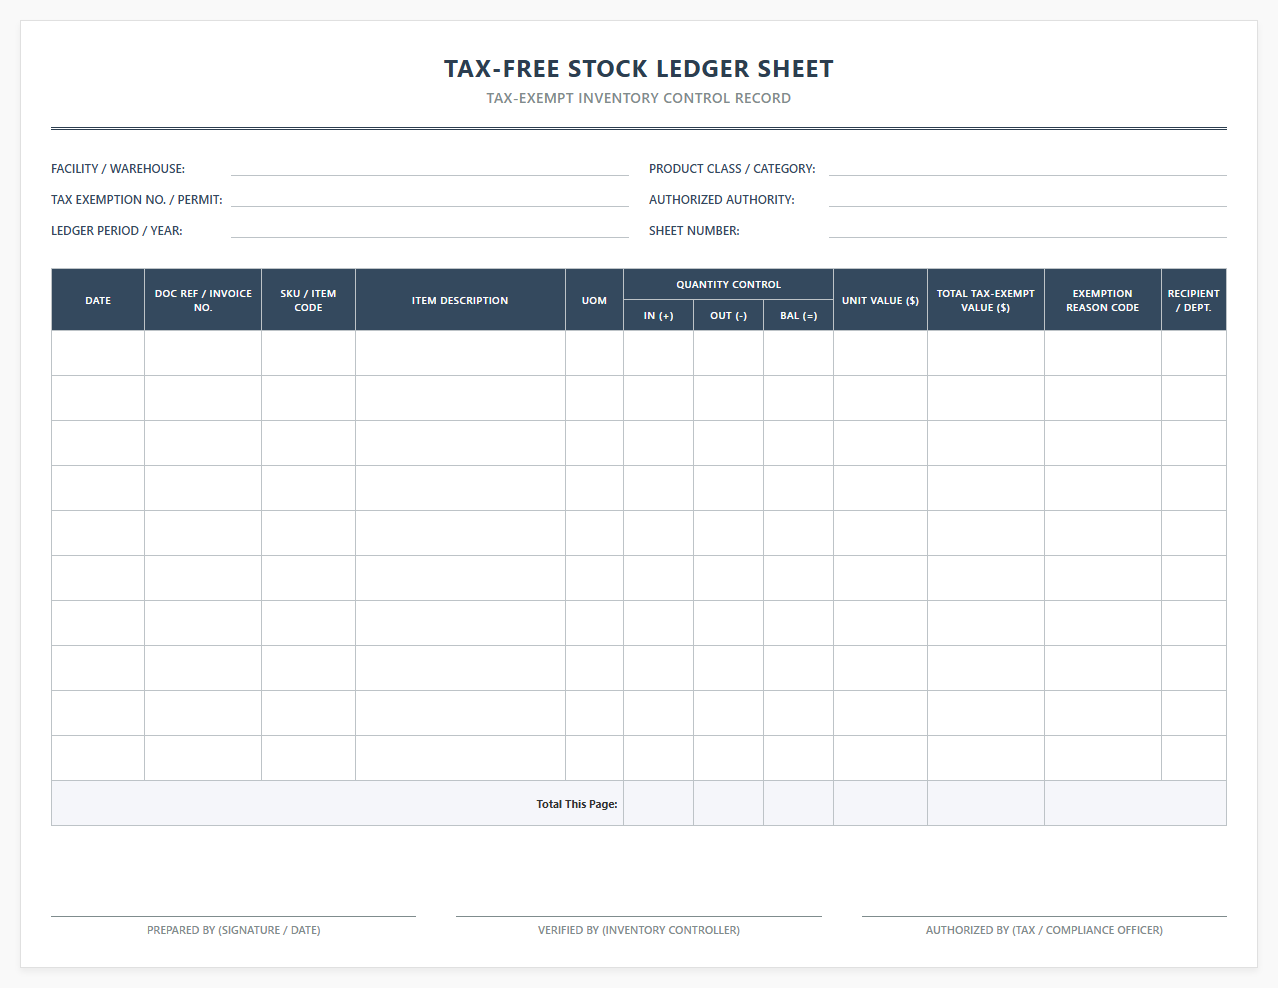This screenshot has width=1278, height=988.
Task: Click the Sheet Number field
Action: (1028, 230)
